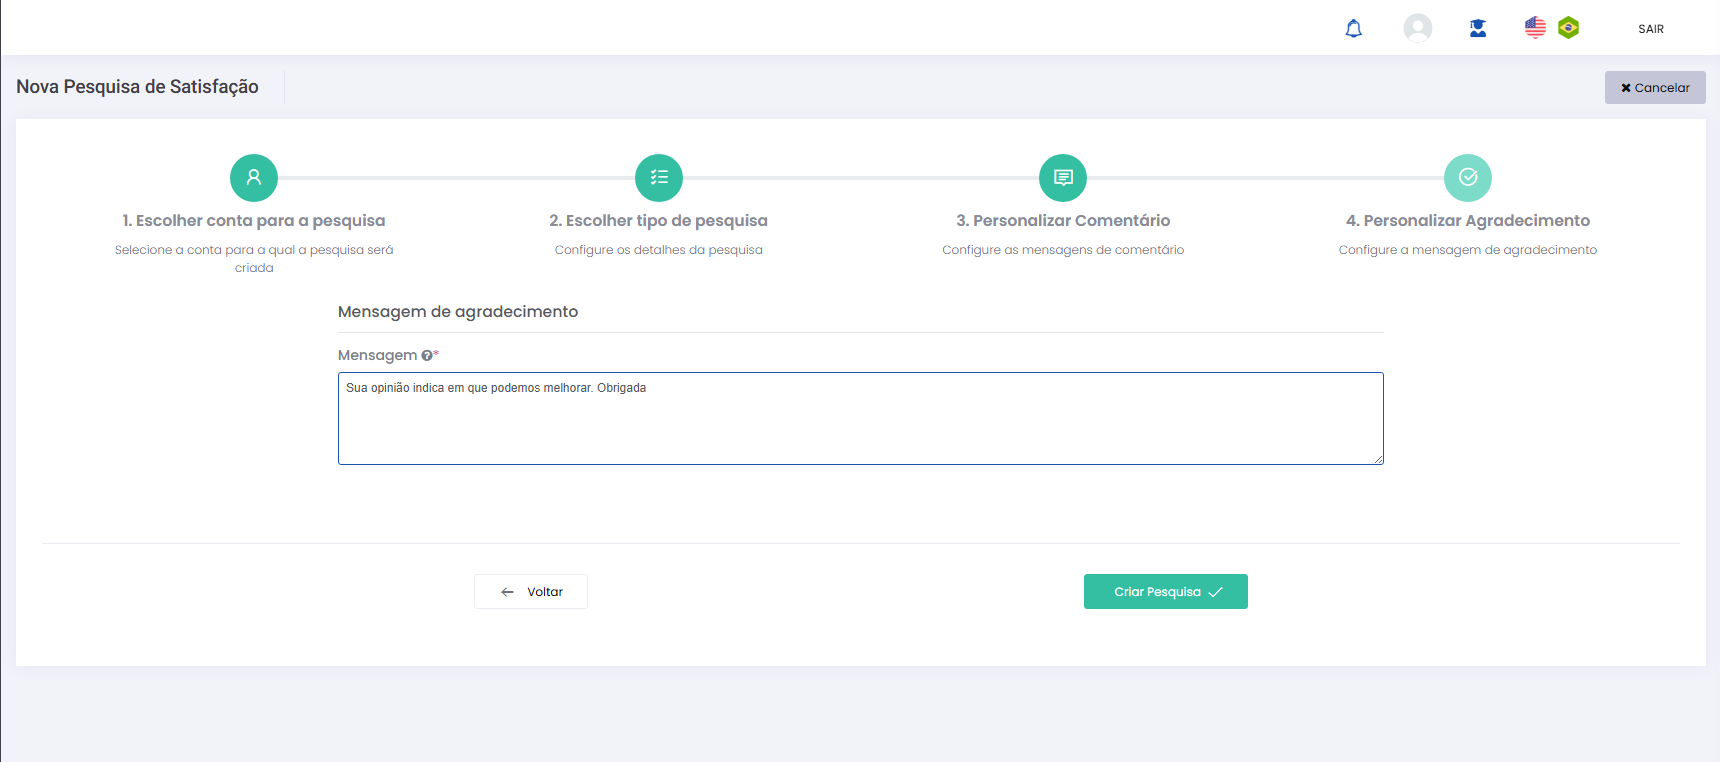
Task: Go to "2. Escolher tipo de pesquisa" step
Action: (x=658, y=221)
